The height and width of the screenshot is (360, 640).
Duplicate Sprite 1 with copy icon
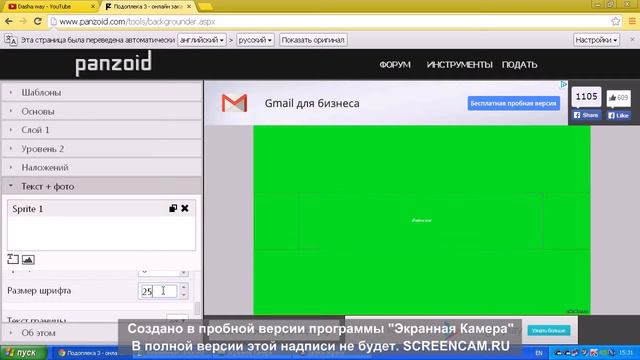click(173, 208)
